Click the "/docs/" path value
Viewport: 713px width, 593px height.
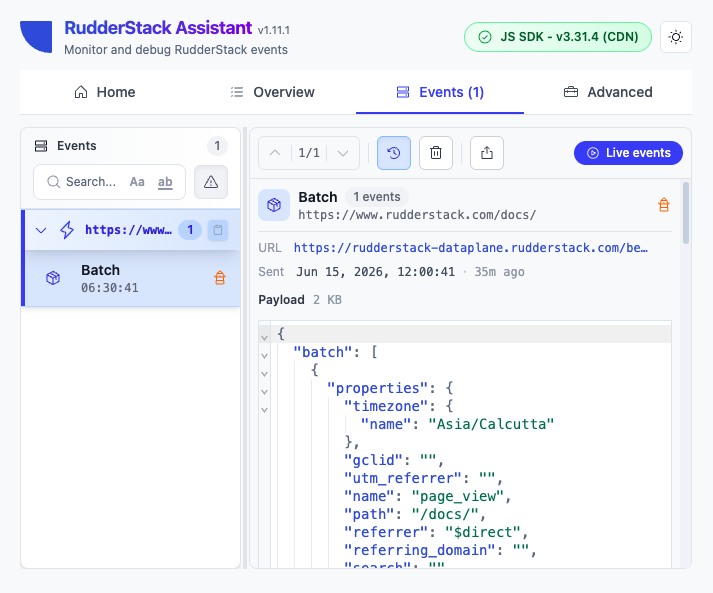click(445, 514)
